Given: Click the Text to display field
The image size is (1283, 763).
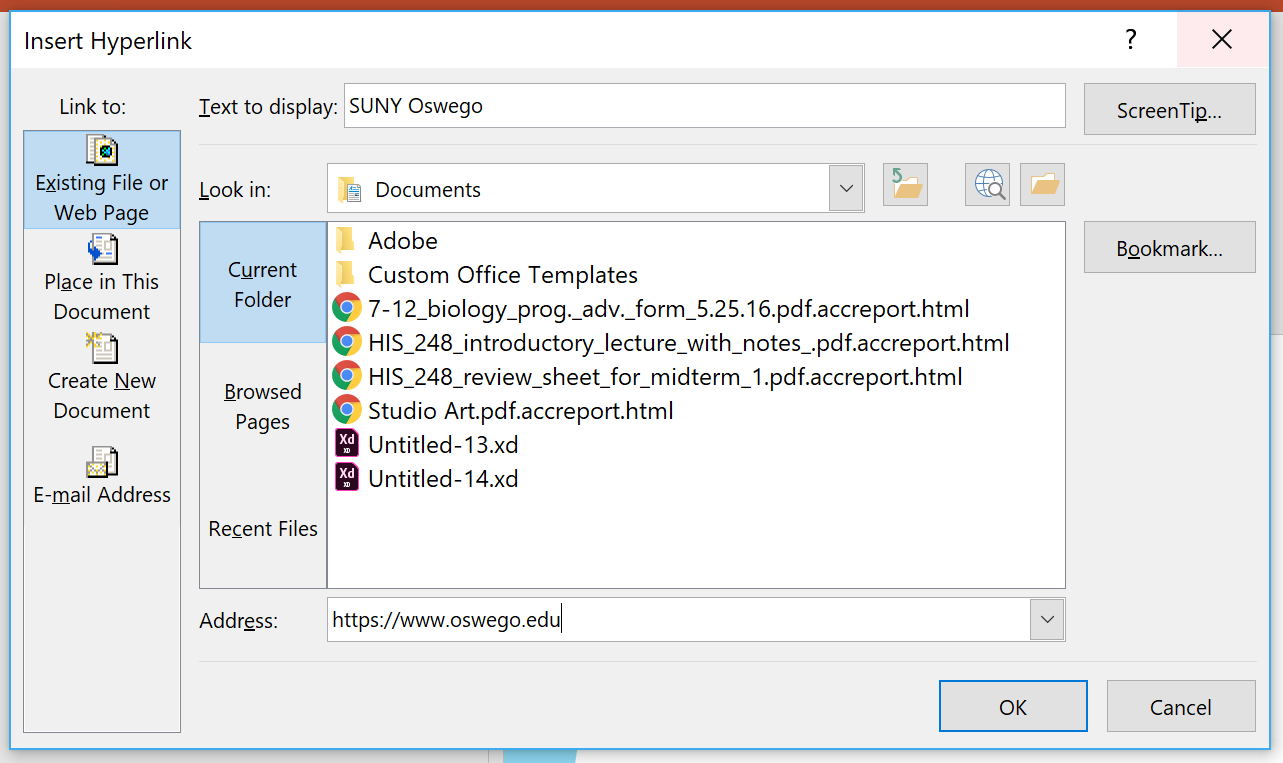Looking at the screenshot, I should (705, 105).
